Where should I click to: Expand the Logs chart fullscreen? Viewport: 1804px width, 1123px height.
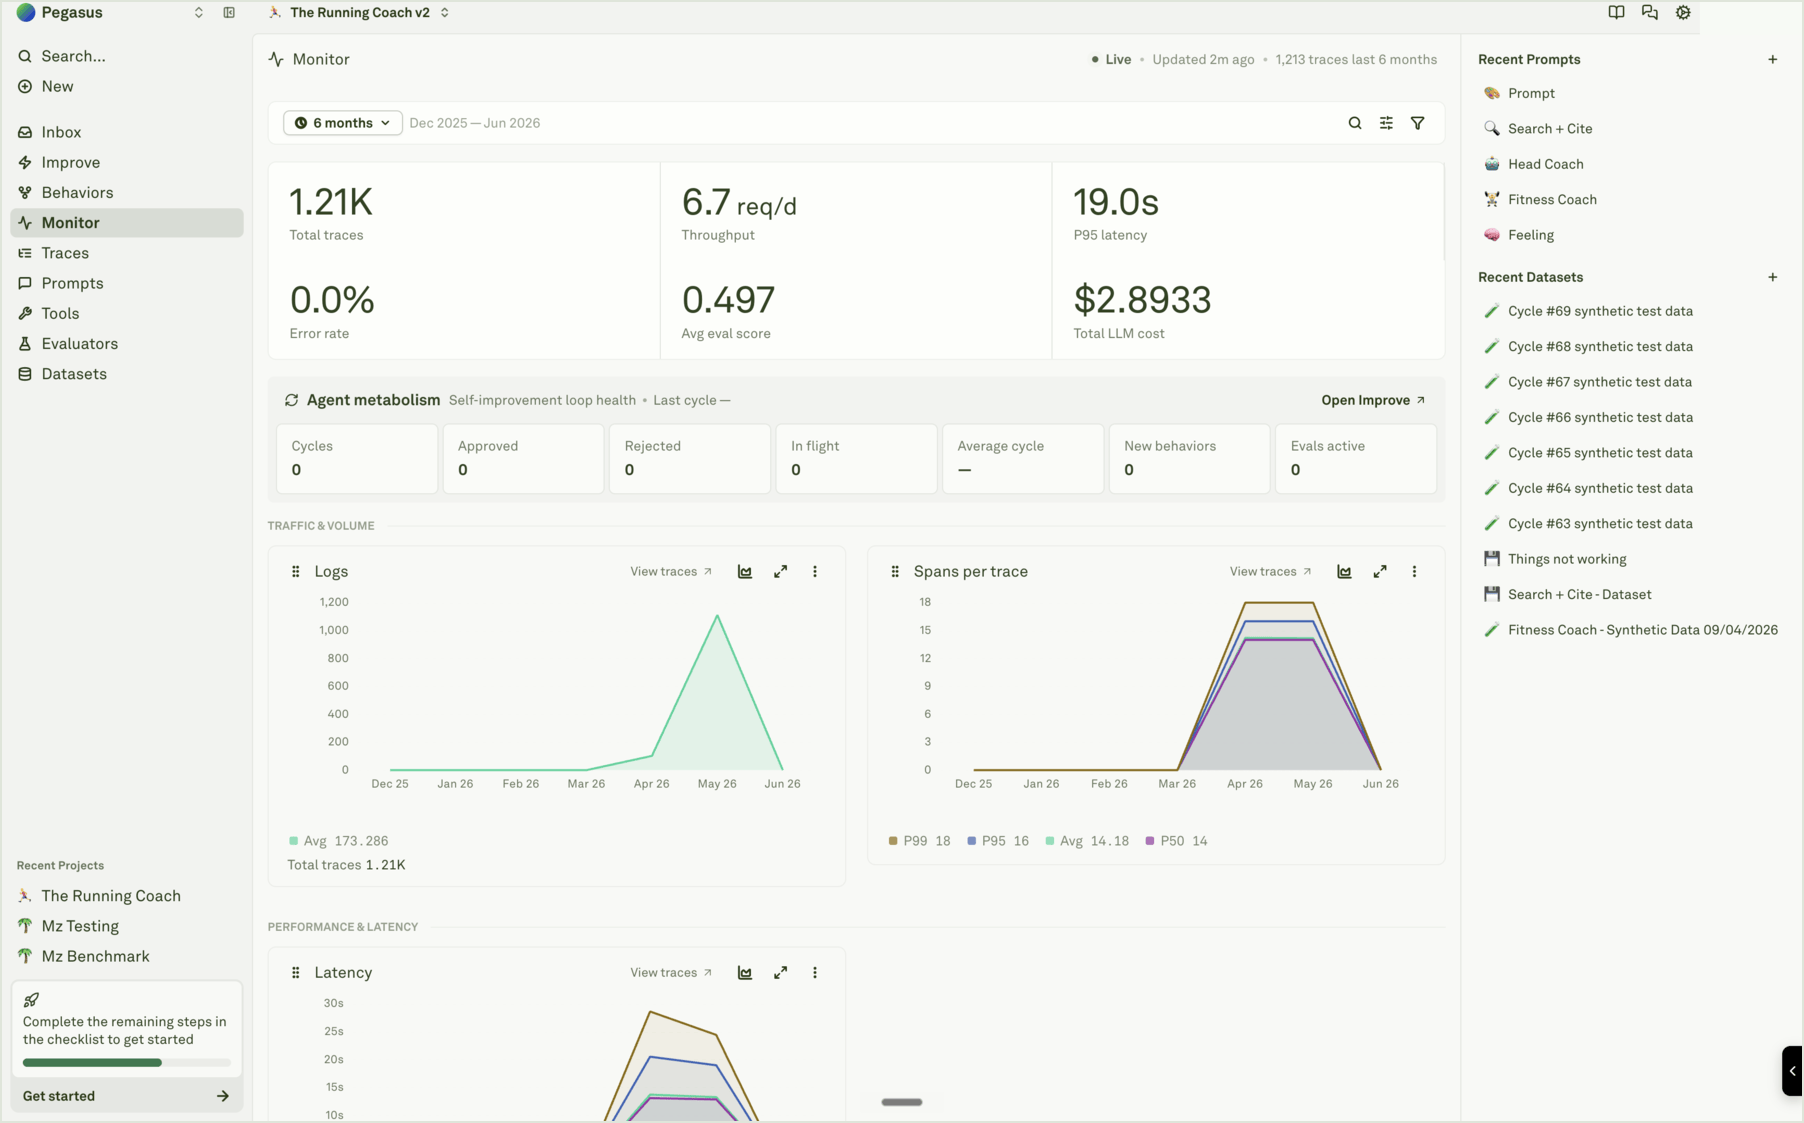point(781,572)
